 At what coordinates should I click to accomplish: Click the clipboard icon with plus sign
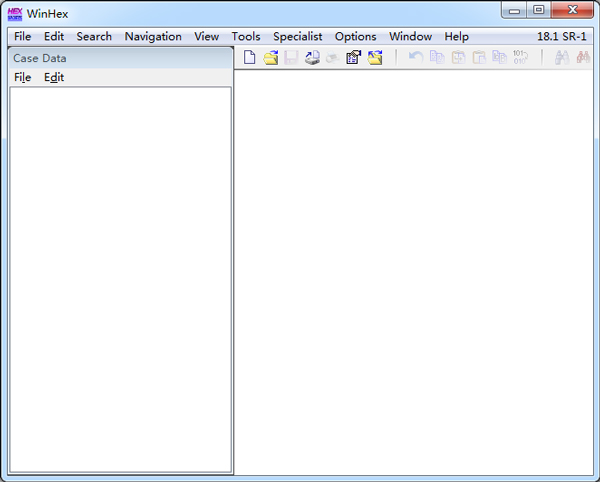[458, 57]
